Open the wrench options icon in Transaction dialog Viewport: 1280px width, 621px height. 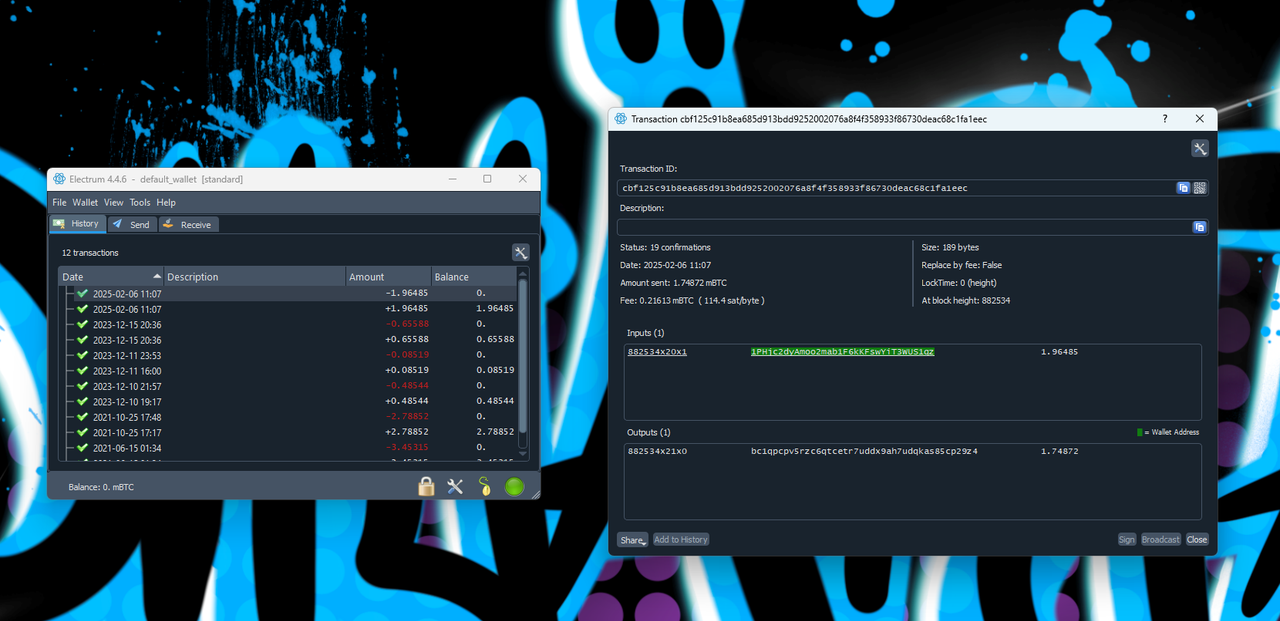click(x=1200, y=148)
